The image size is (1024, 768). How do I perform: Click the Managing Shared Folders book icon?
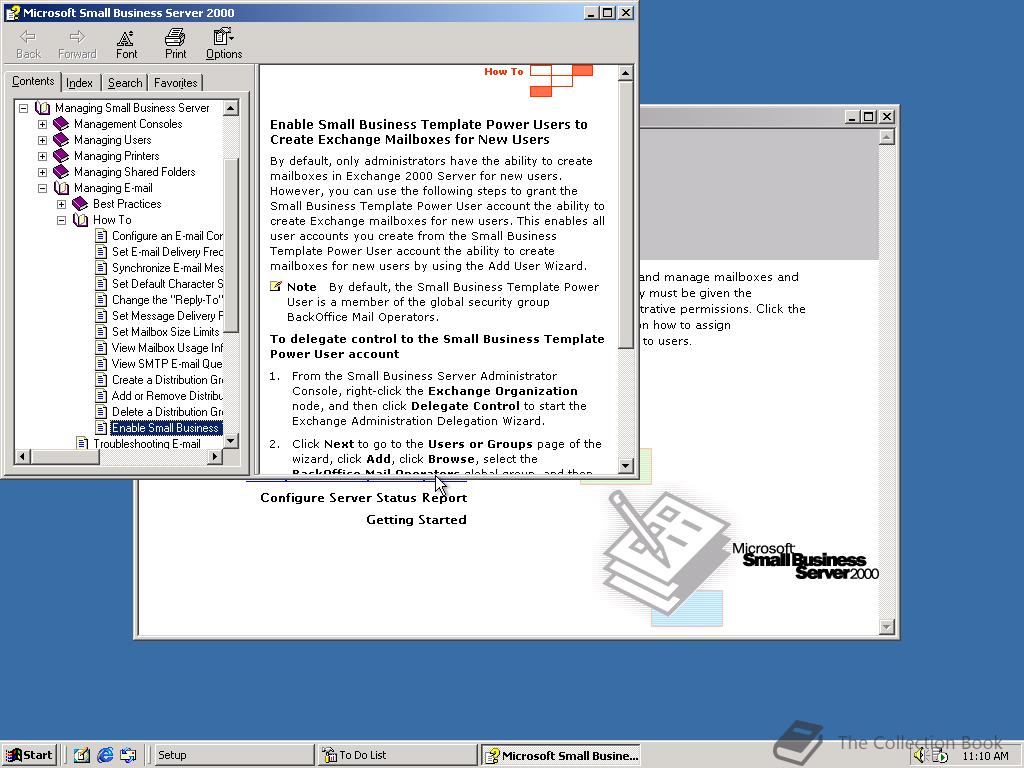pyautogui.click(x=61, y=172)
